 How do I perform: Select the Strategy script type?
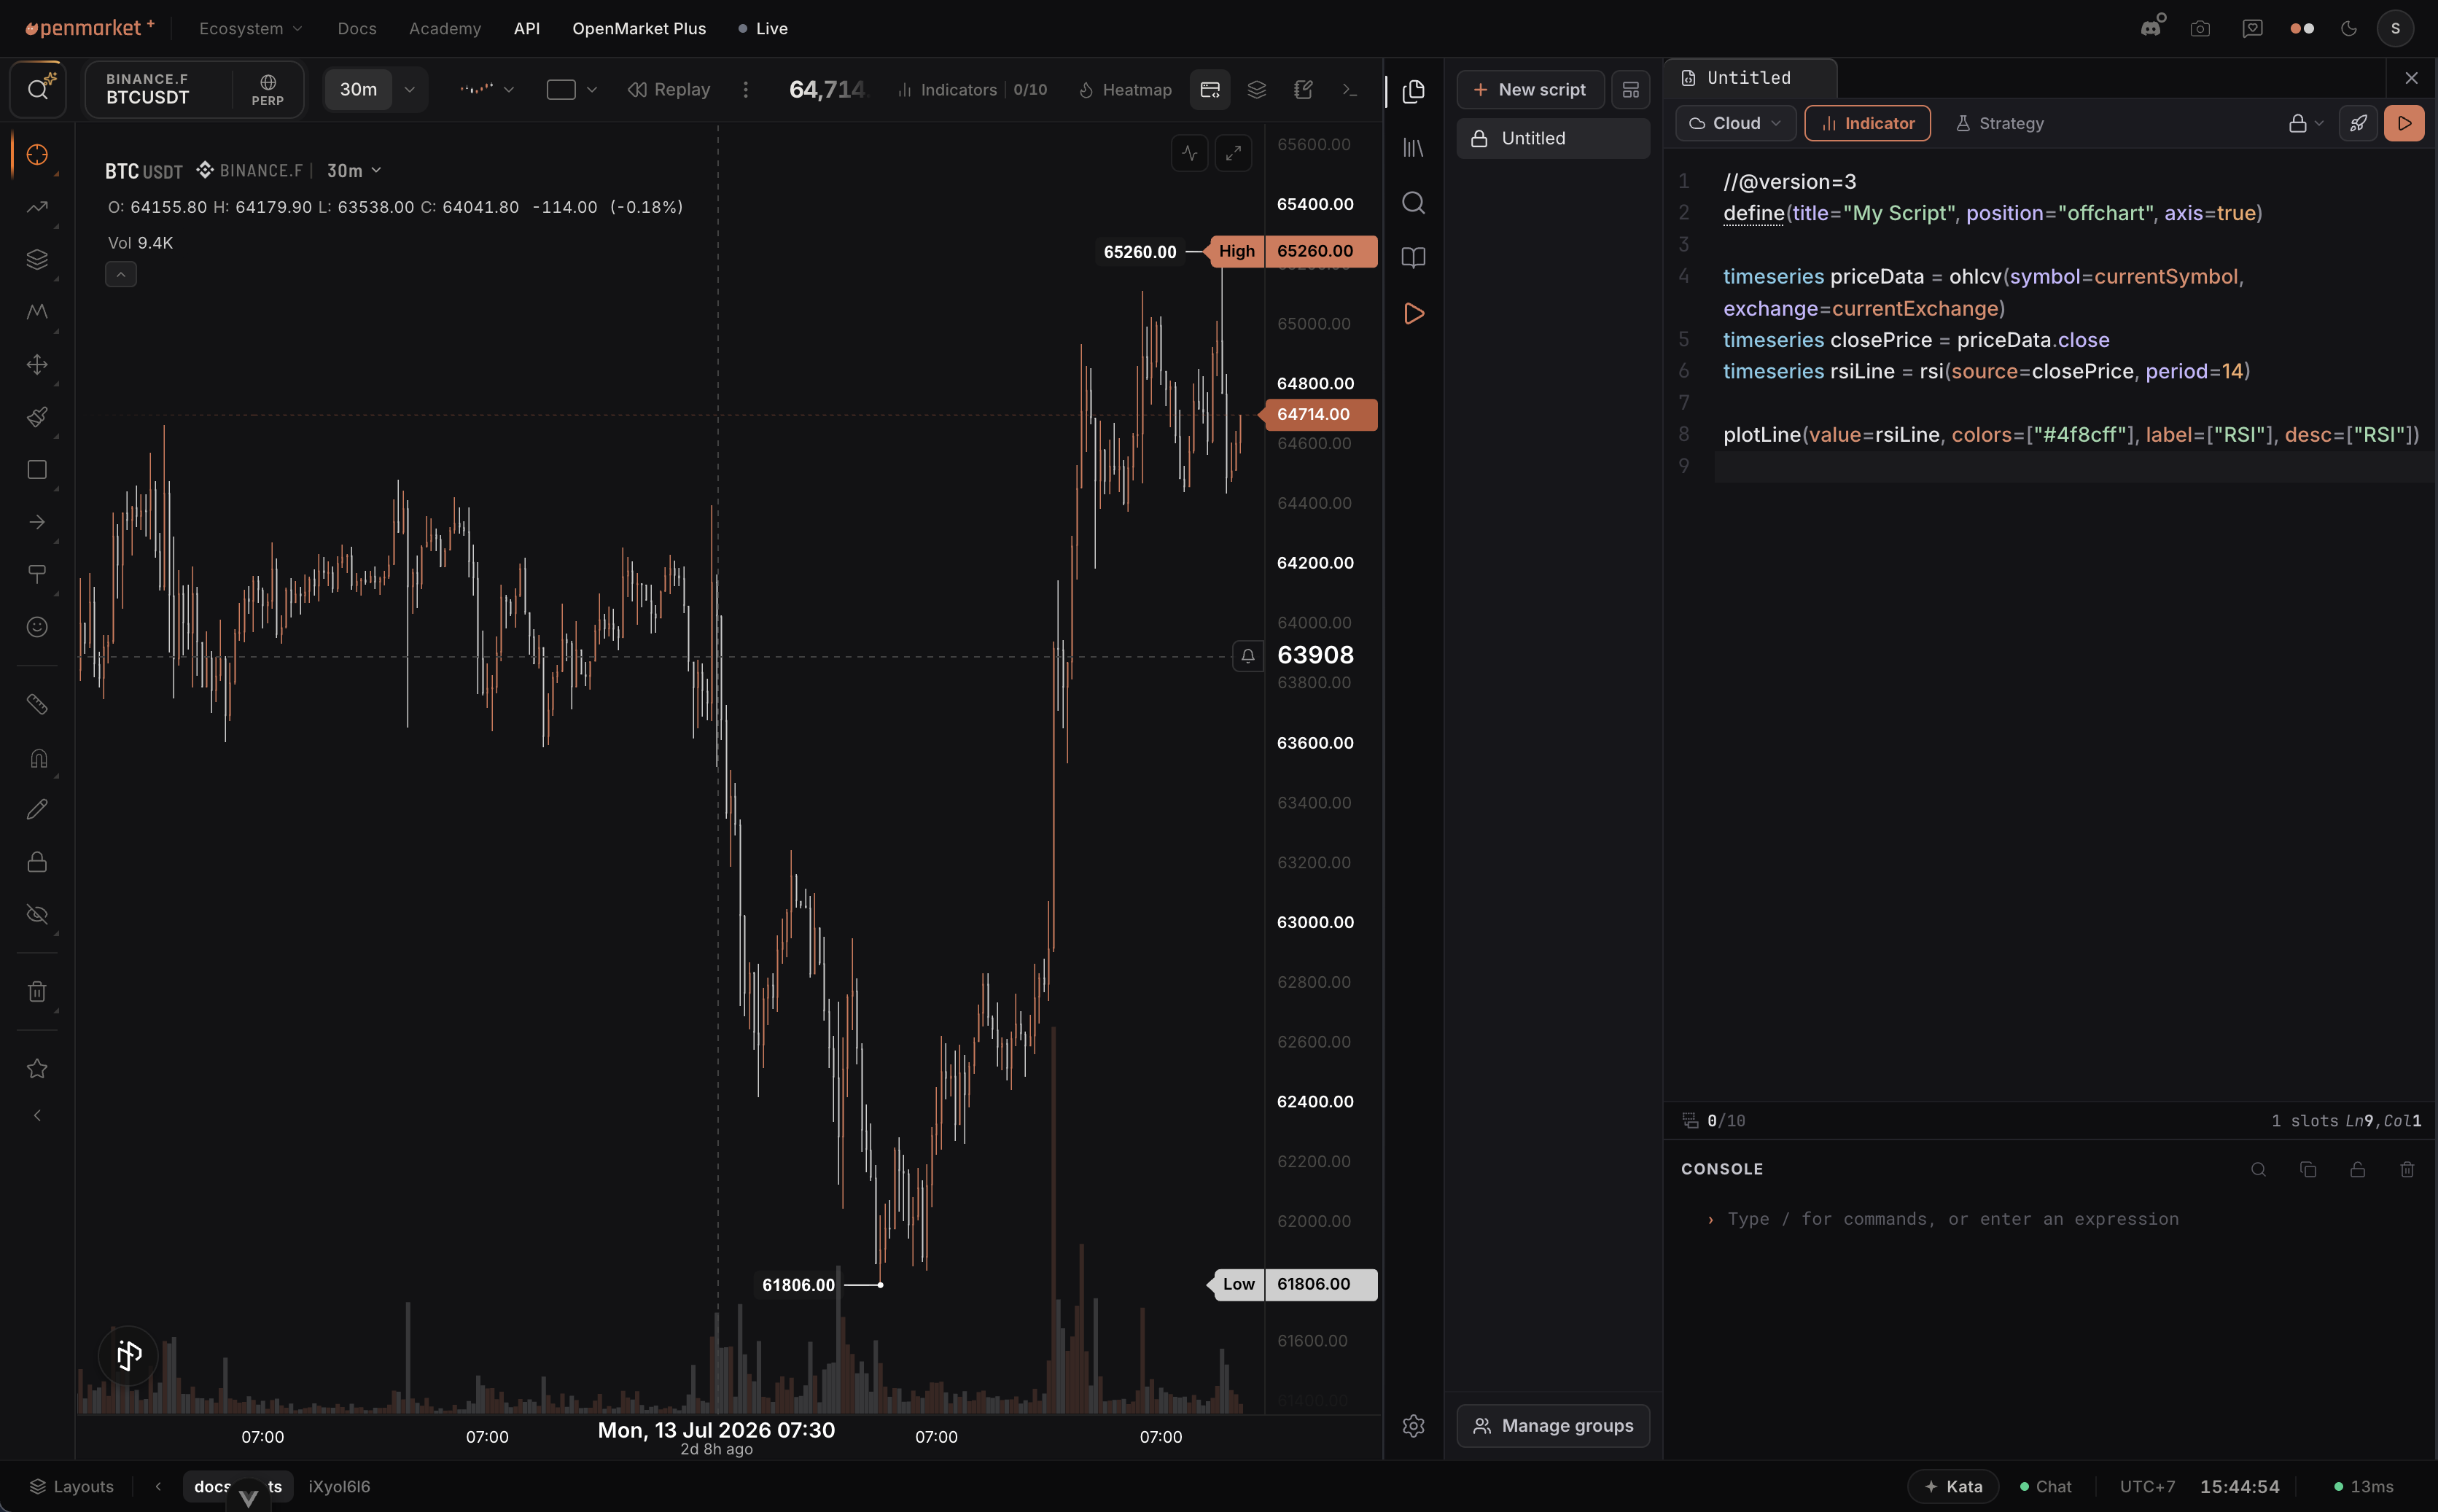click(1999, 123)
